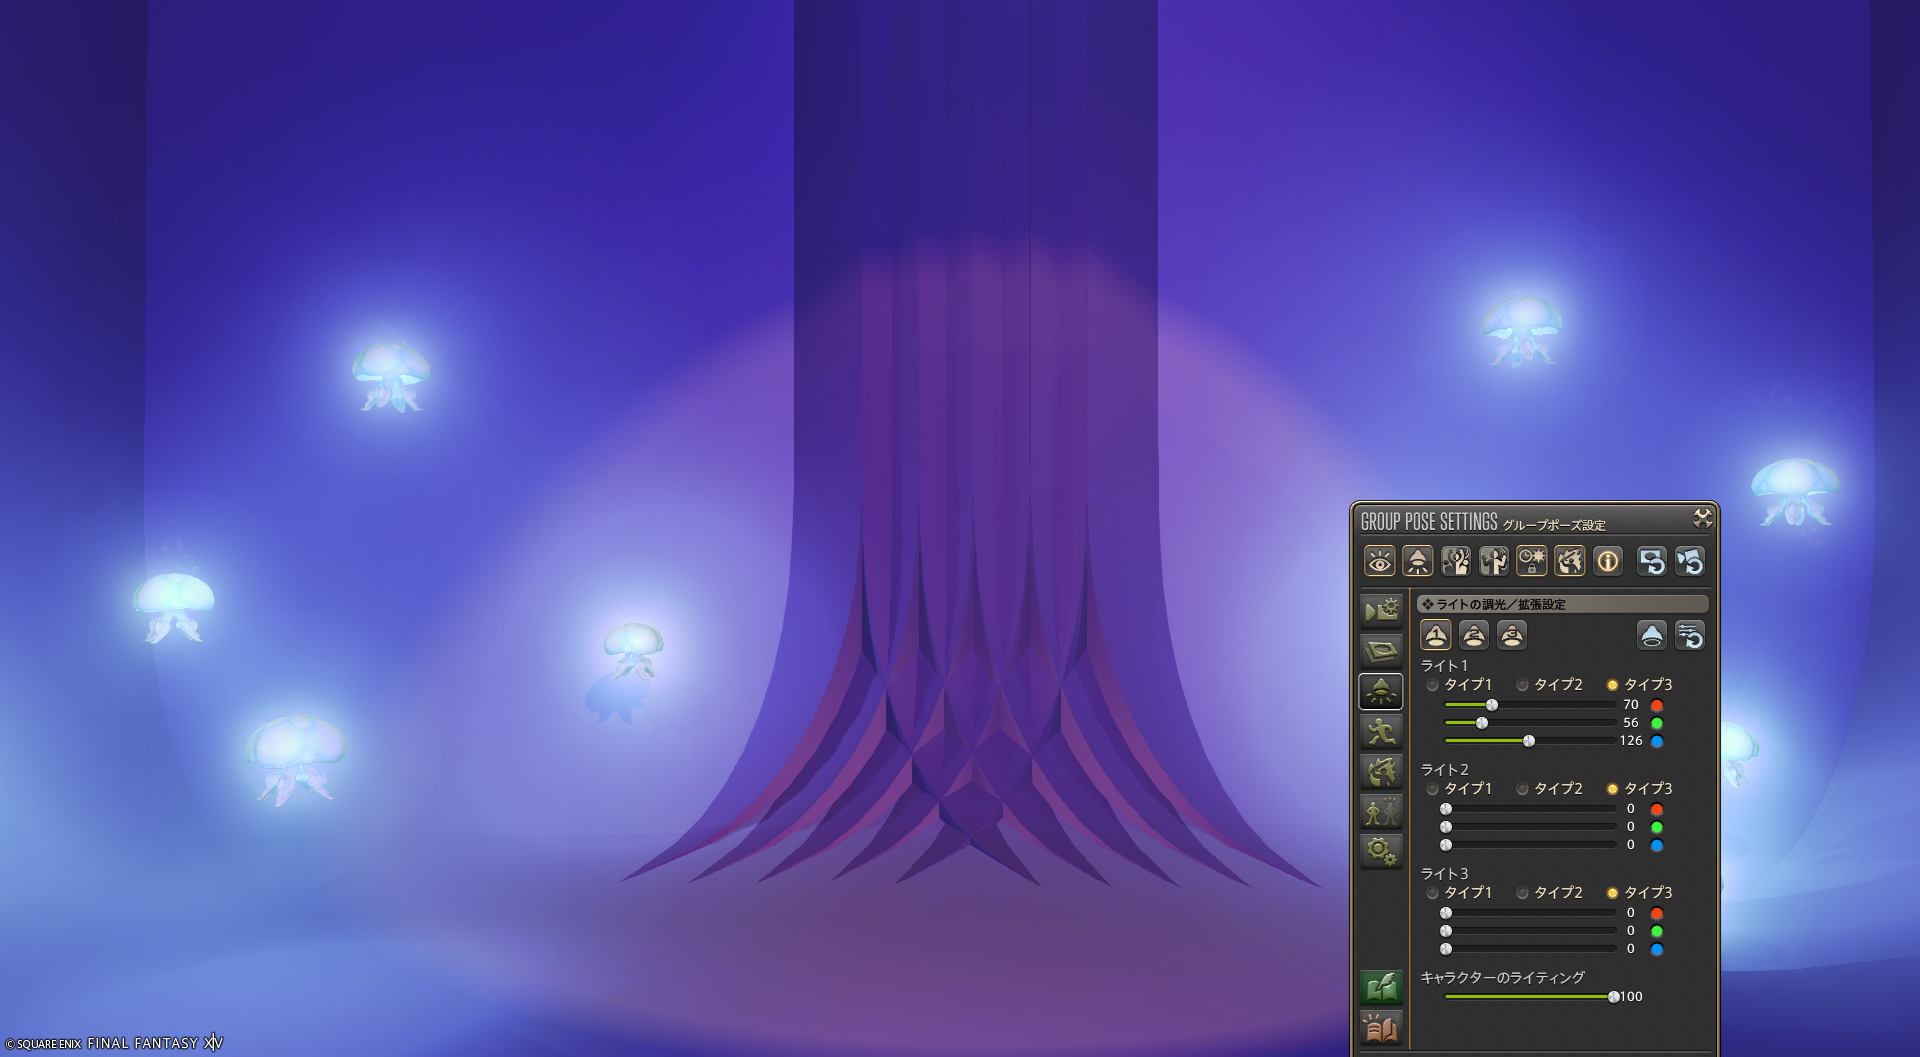Select タイプ1 radio under ライト3
Image resolution: width=1920 pixels, height=1057 pixels.
pos(1433,893)
